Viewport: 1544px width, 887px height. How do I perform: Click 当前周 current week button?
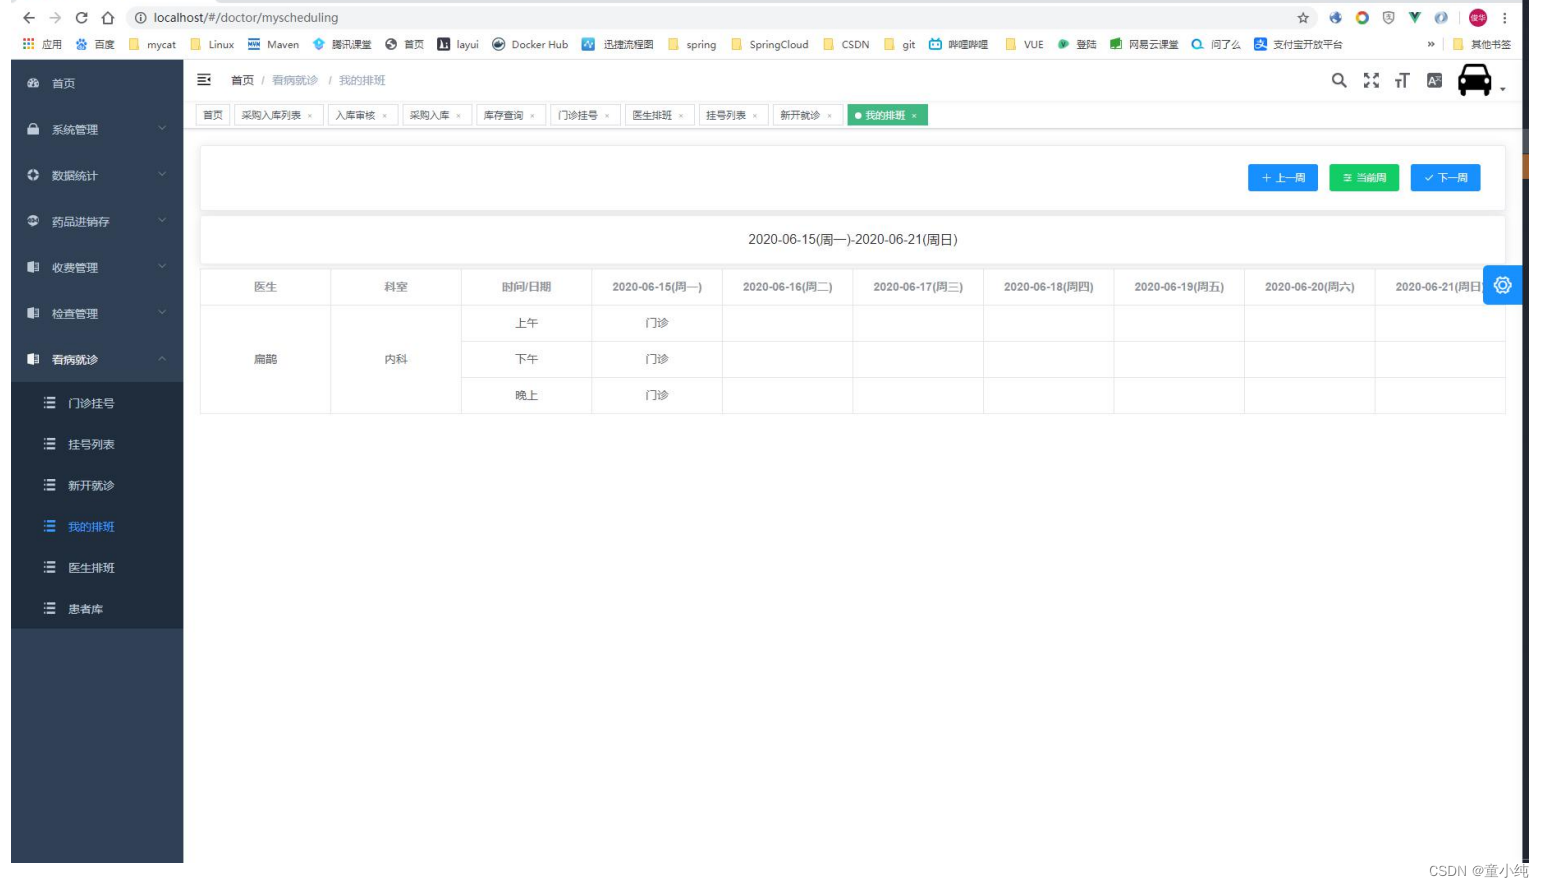(1364, 177)
